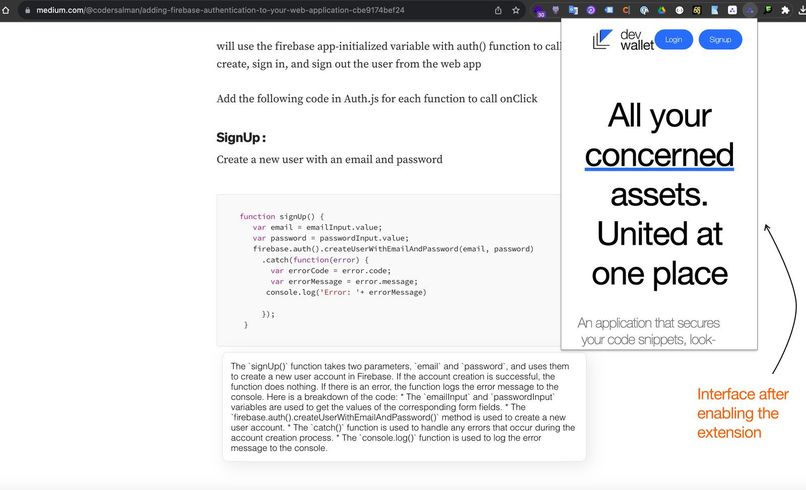Screen dimensions: 806x490
Task: Click the active dev wallet extension icon
Action: point(750,10)
